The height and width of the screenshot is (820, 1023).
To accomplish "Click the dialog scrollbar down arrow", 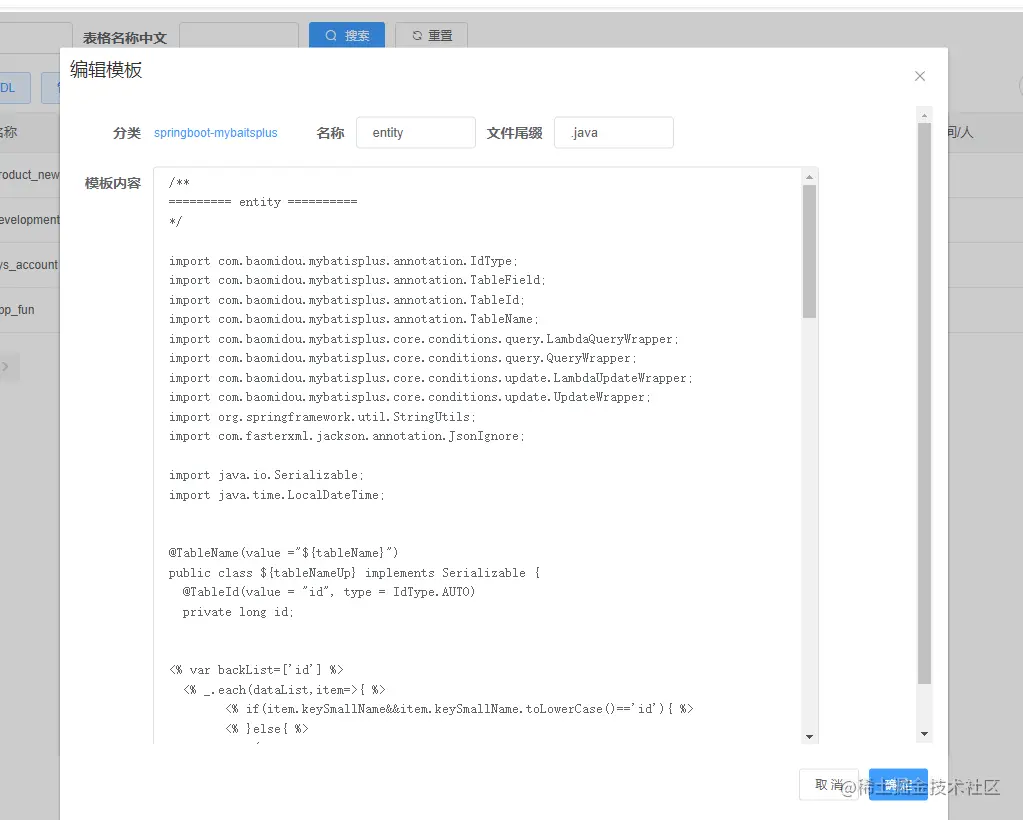I will pyautogui.click(x=924, y=734).
